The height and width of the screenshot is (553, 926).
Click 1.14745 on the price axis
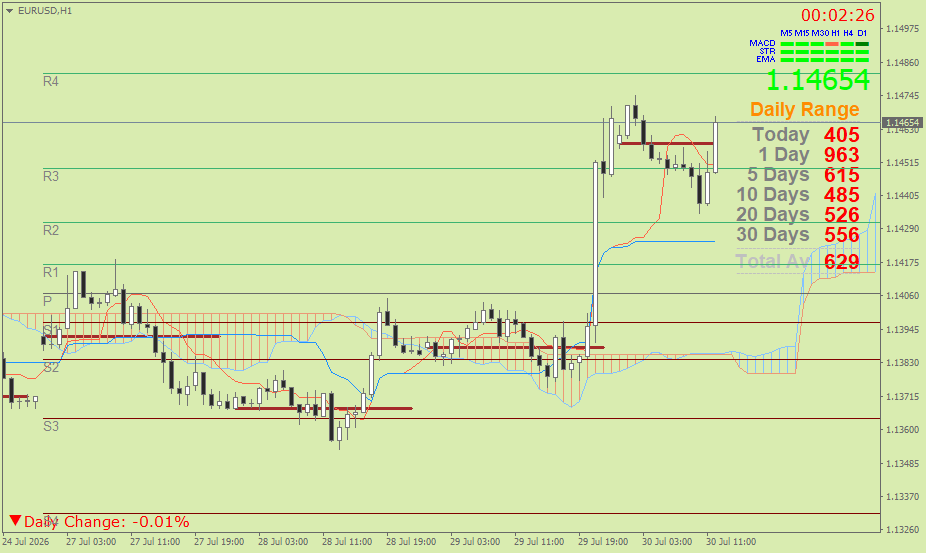[902, 95]
